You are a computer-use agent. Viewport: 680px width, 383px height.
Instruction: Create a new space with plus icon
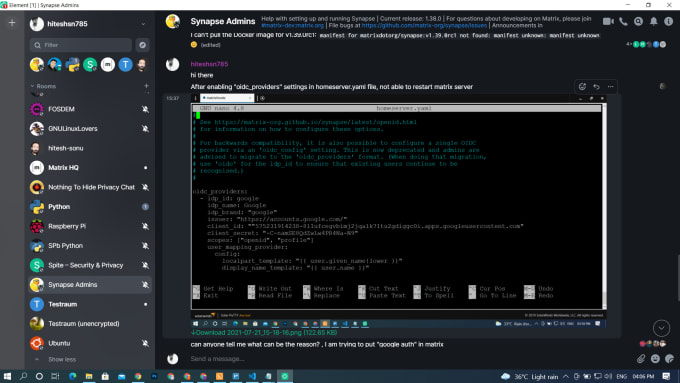[12, 23]
